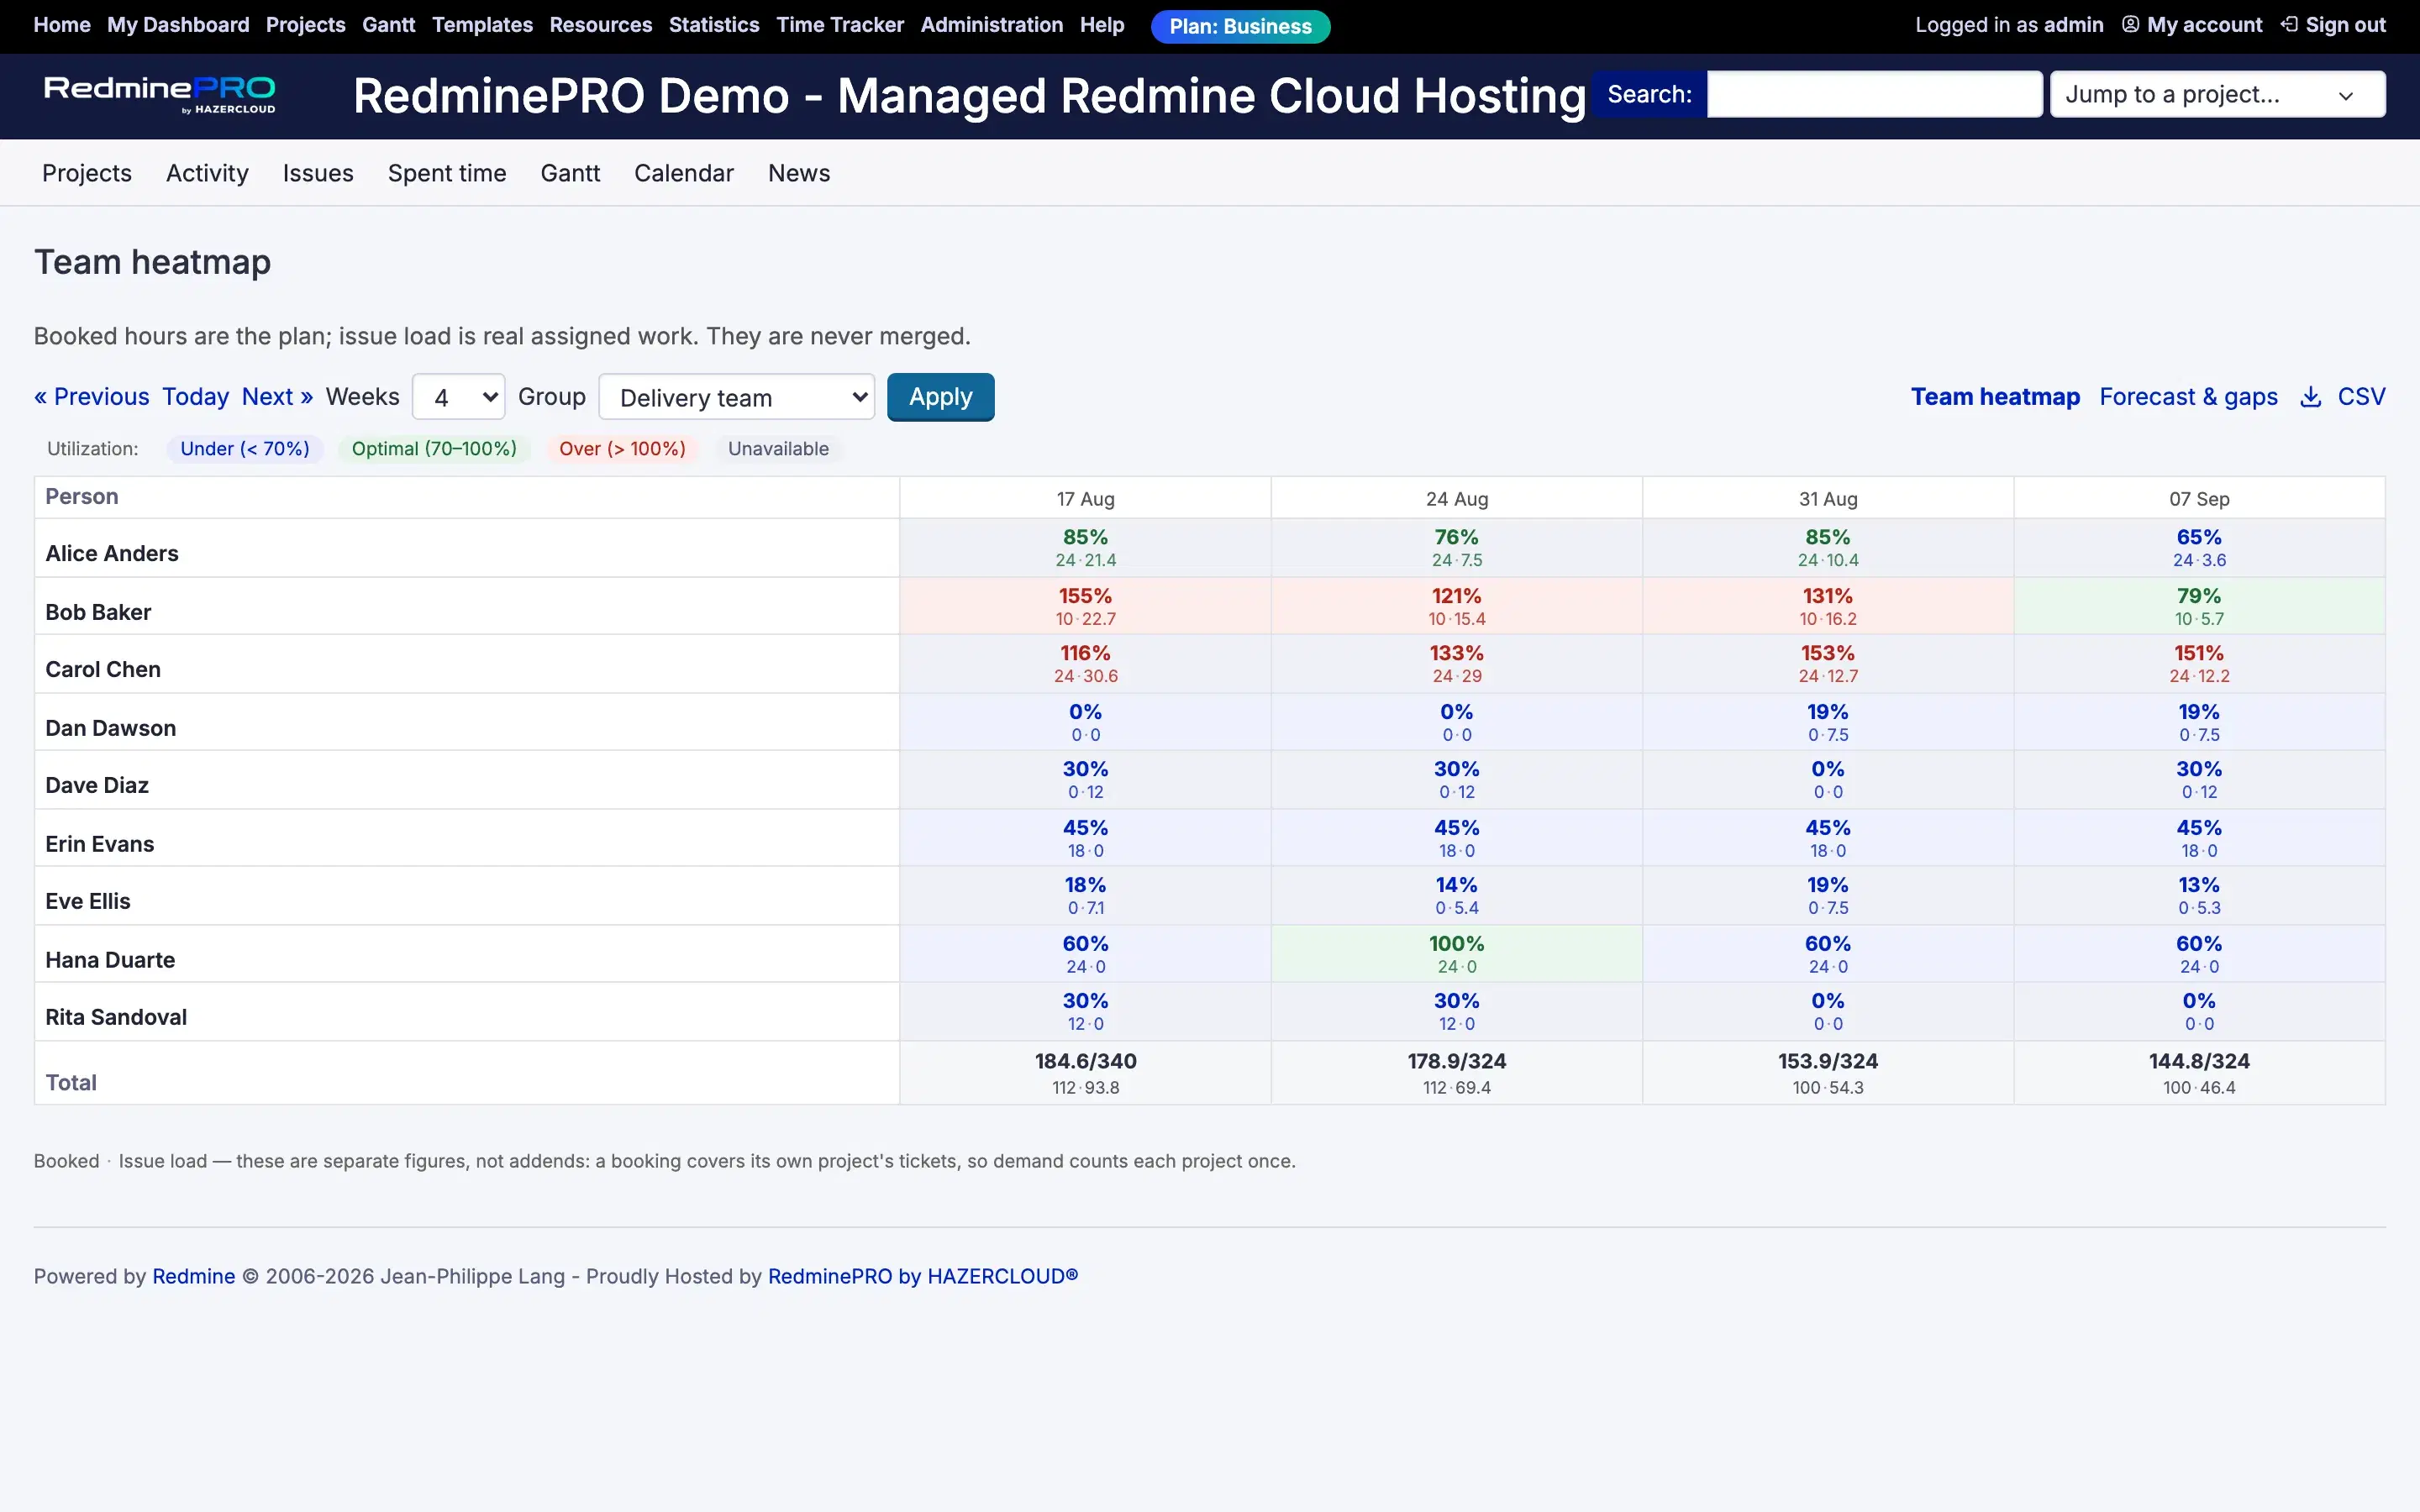Click Alice Anders' 65% cell
The width and height of the screenshot is (2420, 1512).
[x=2199, y=548]
